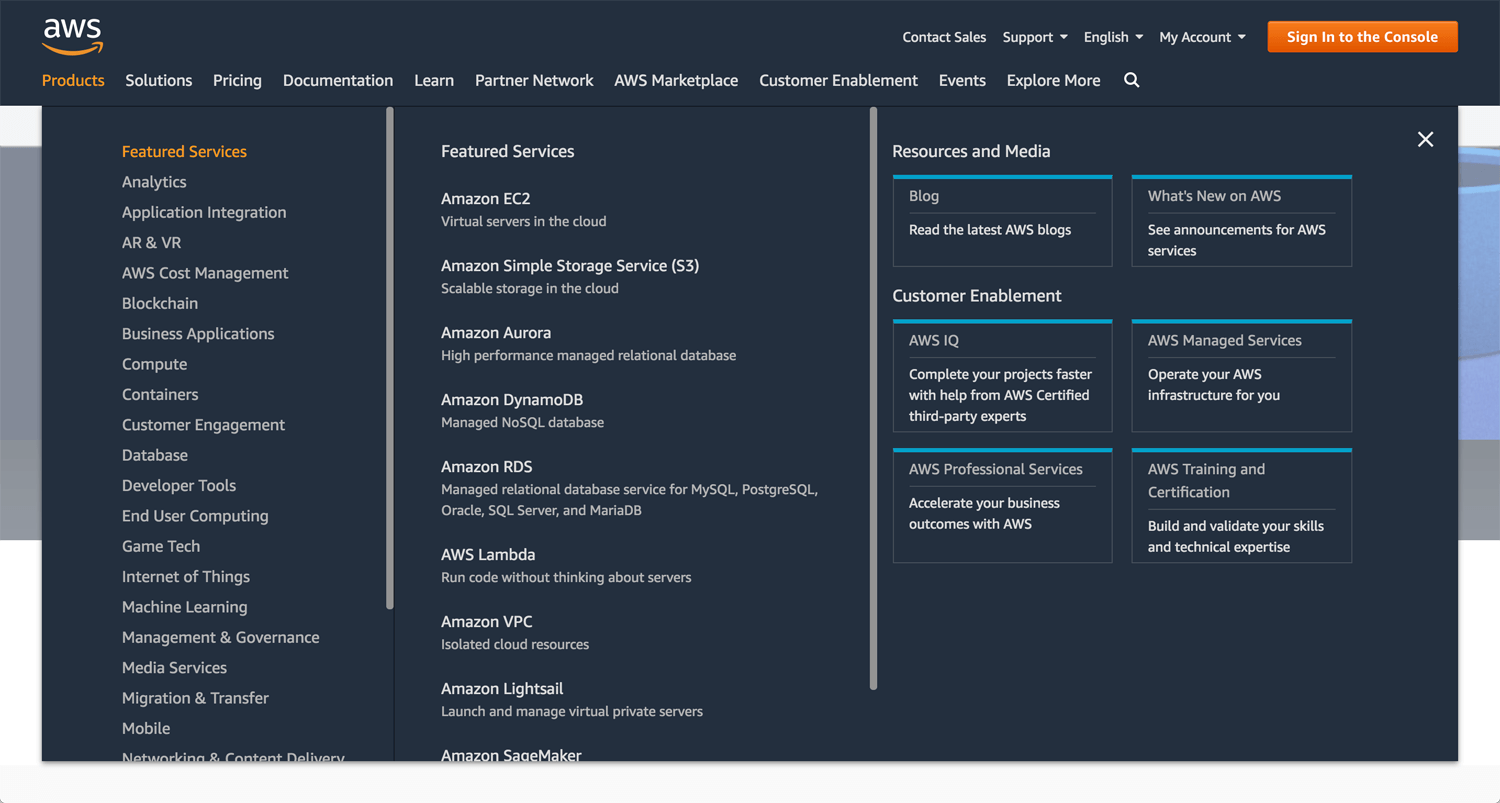Viewport: 1500px width, 803px height.
Task: Select End User Computing category
Action: (195, 516)
